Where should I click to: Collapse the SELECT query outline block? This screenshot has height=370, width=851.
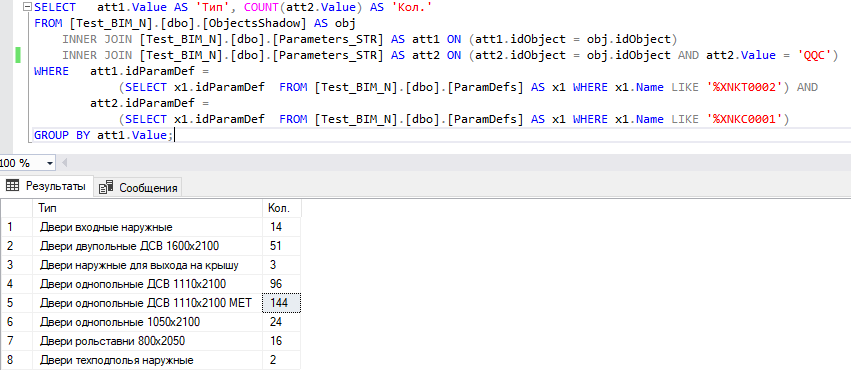[28, 8]
